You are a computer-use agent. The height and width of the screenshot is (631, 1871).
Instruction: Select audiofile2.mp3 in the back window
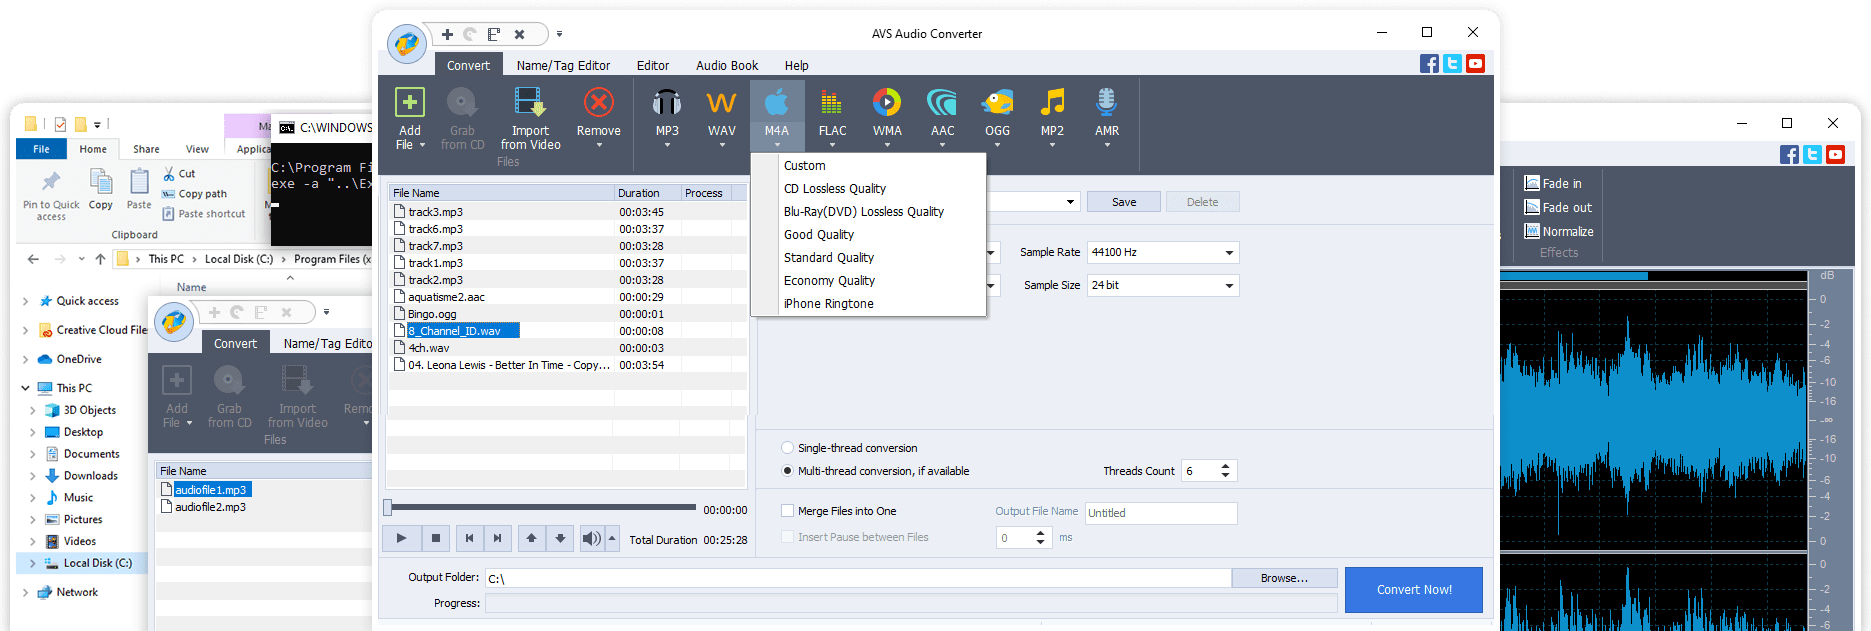(210, 507)
